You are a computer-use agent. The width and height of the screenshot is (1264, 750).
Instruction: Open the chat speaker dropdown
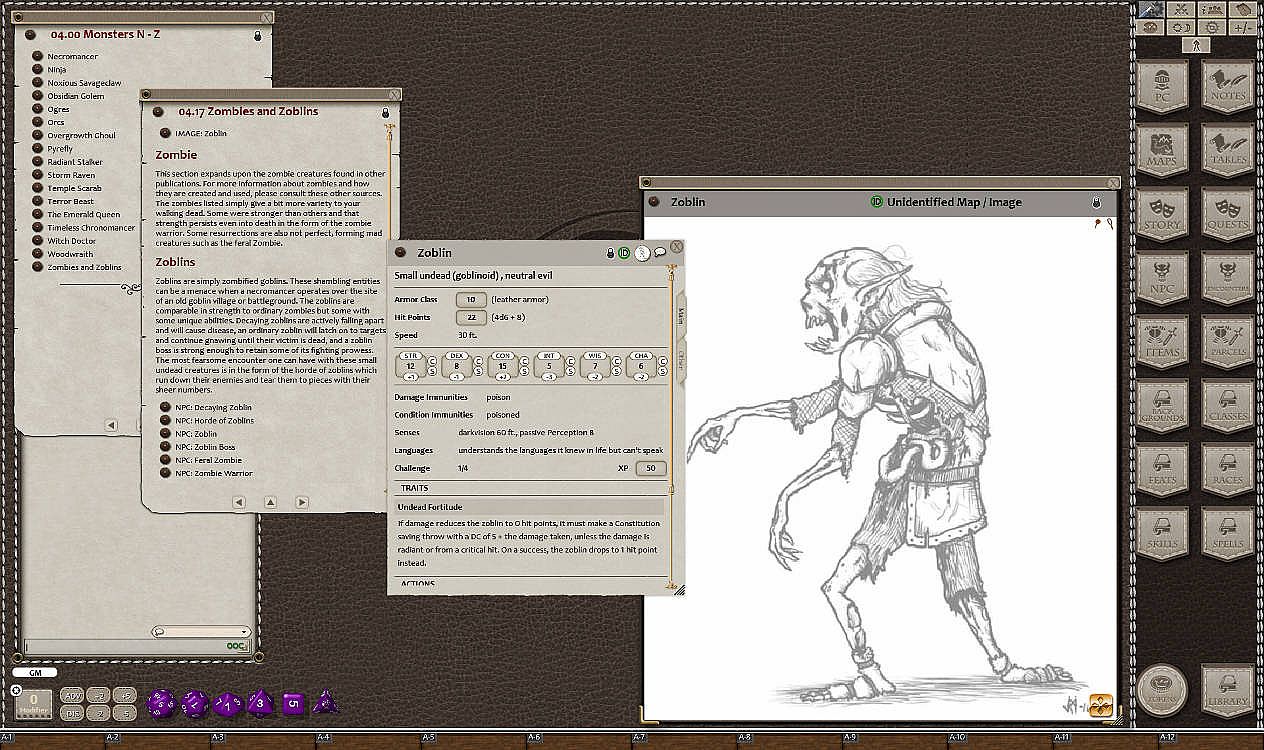(x=201, y=631)
